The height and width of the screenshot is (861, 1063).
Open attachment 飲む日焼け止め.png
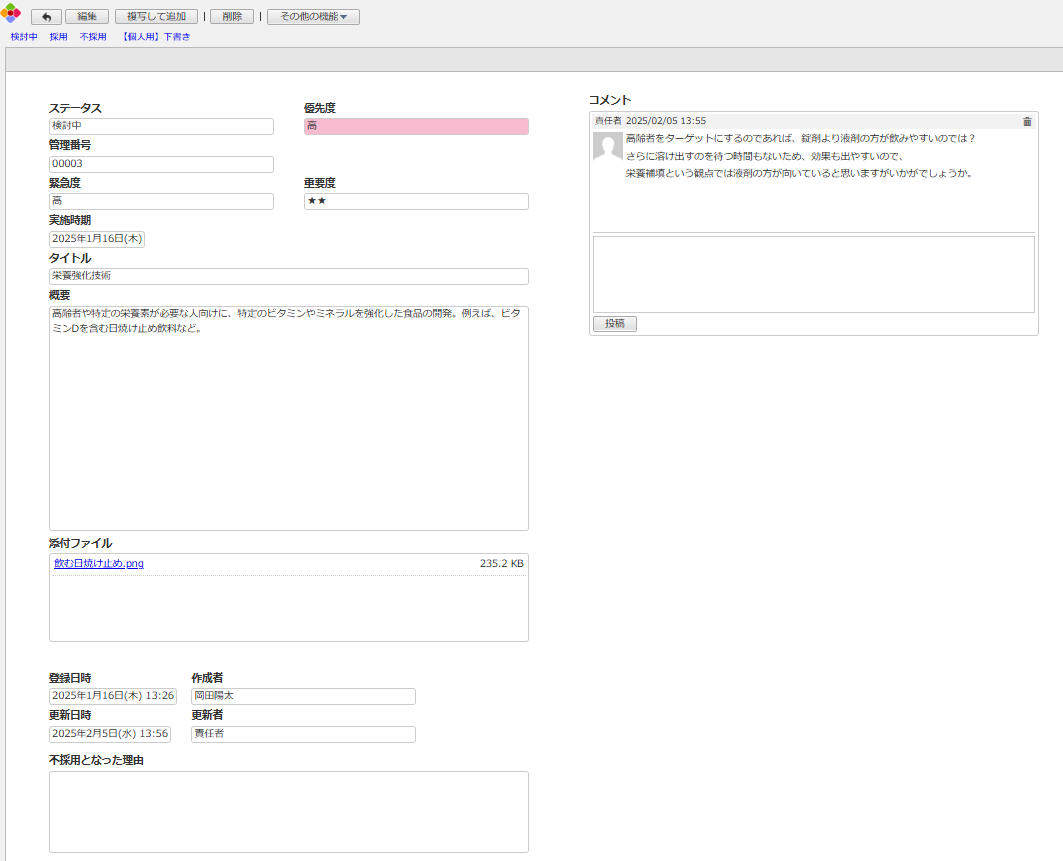coord(99,564)
